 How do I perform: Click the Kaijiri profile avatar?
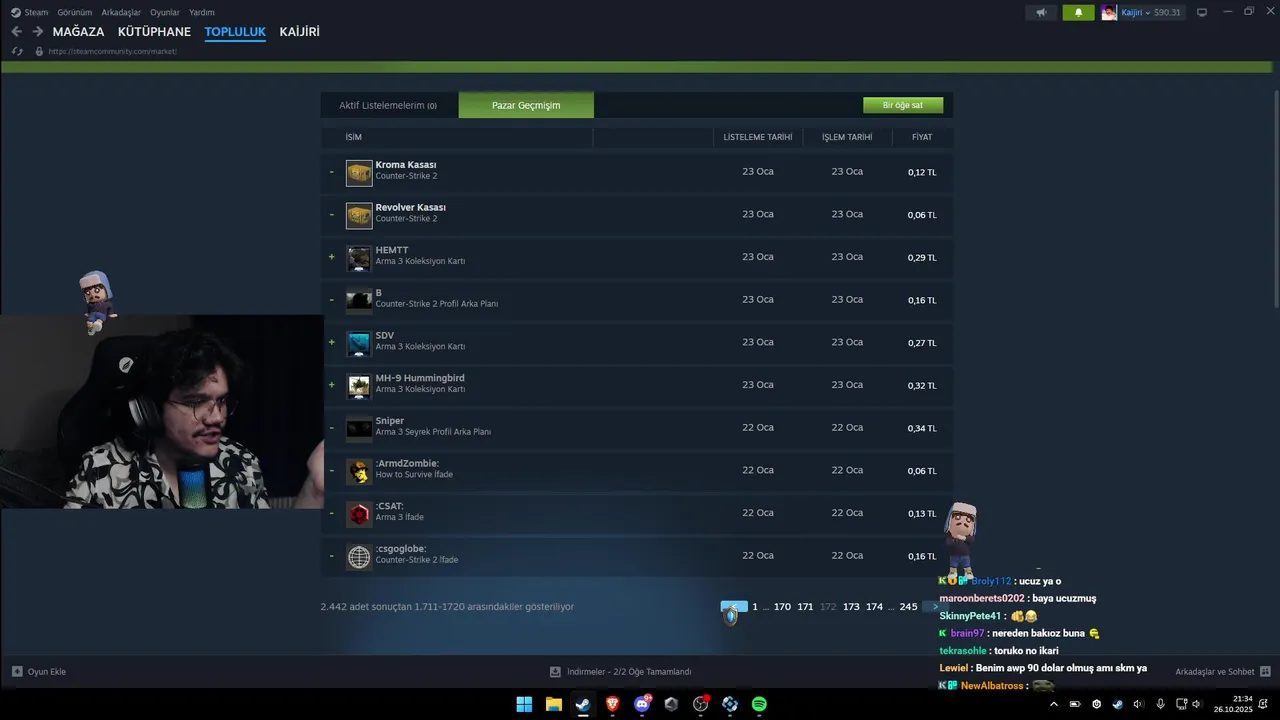point(1109,12)
